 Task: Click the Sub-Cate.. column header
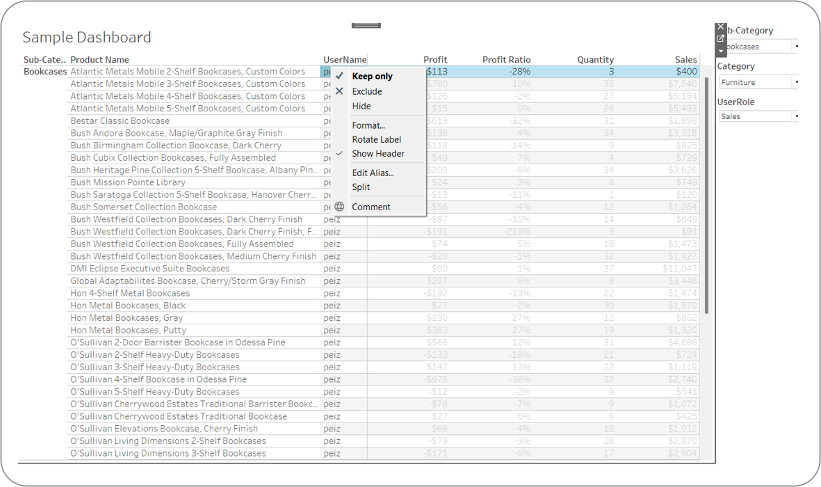tap(45, 60)
